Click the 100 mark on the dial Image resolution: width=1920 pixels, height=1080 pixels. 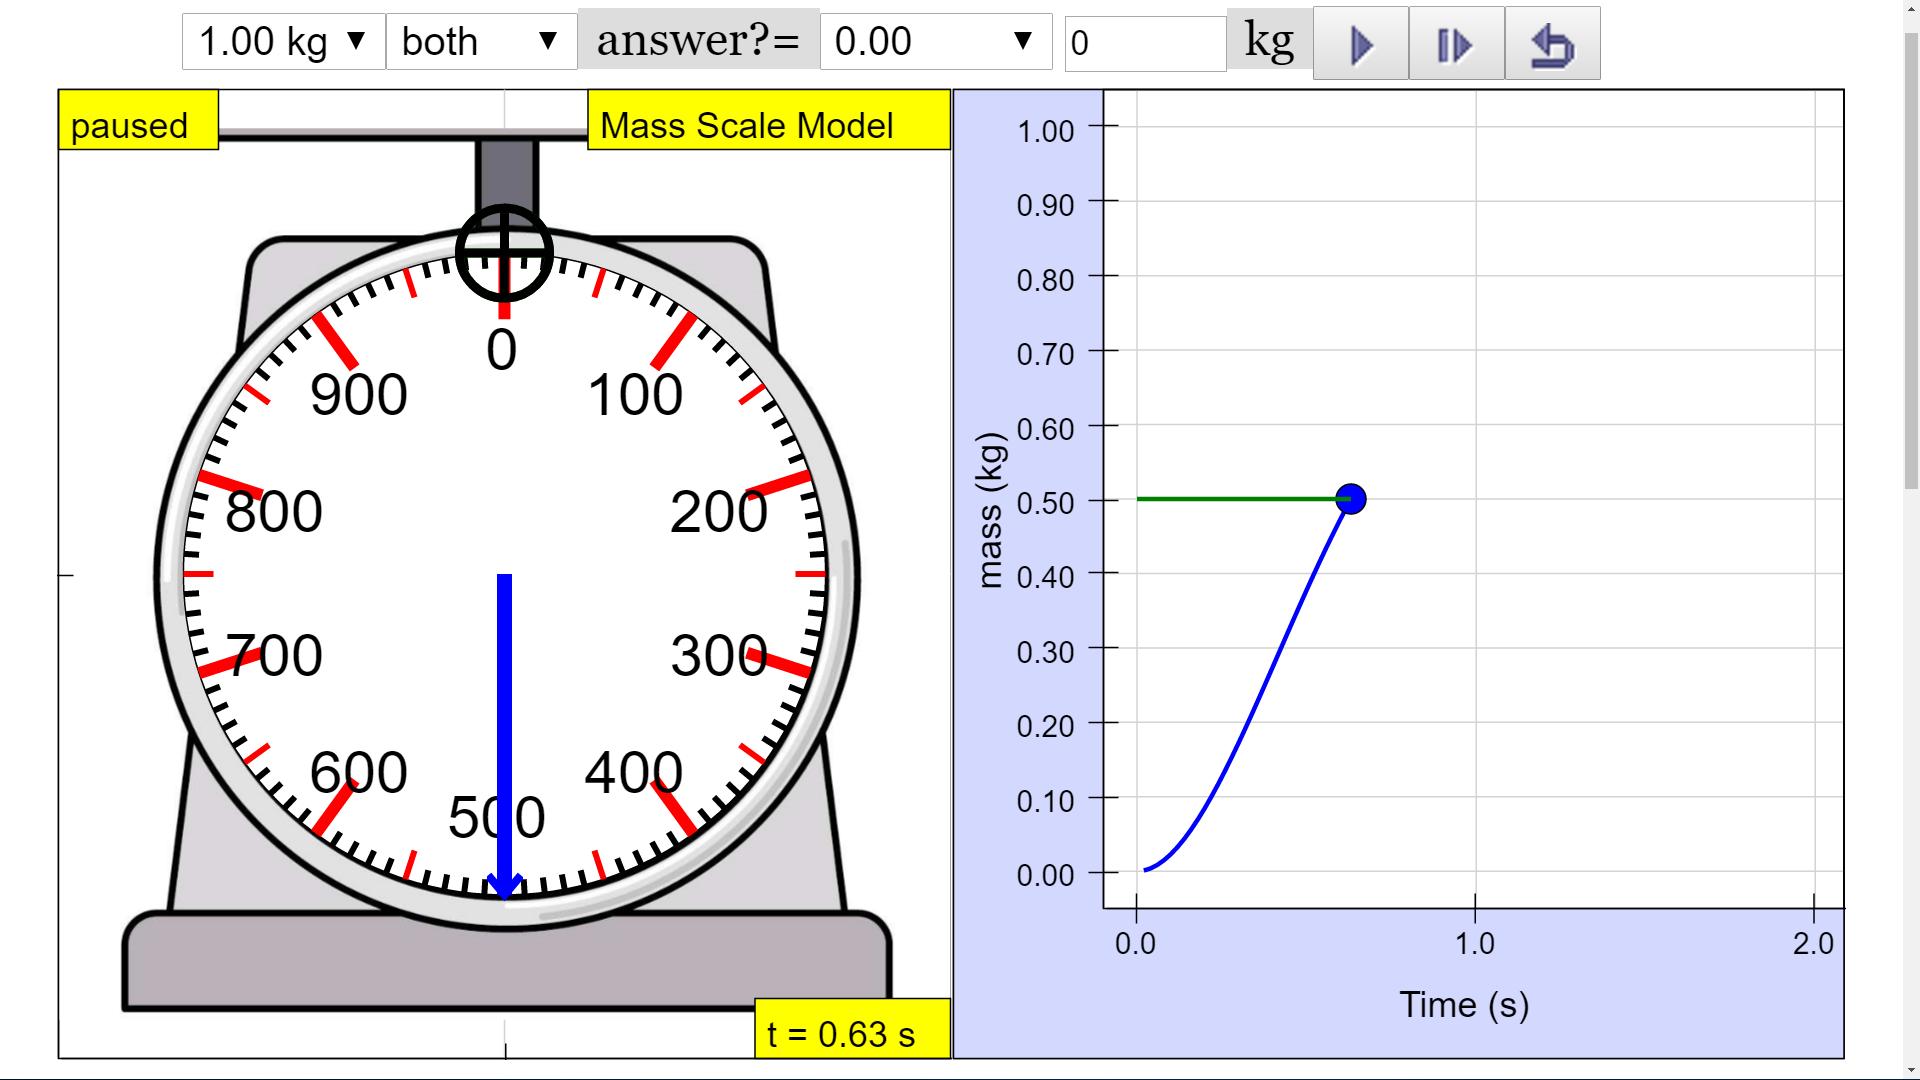[635, 394]
